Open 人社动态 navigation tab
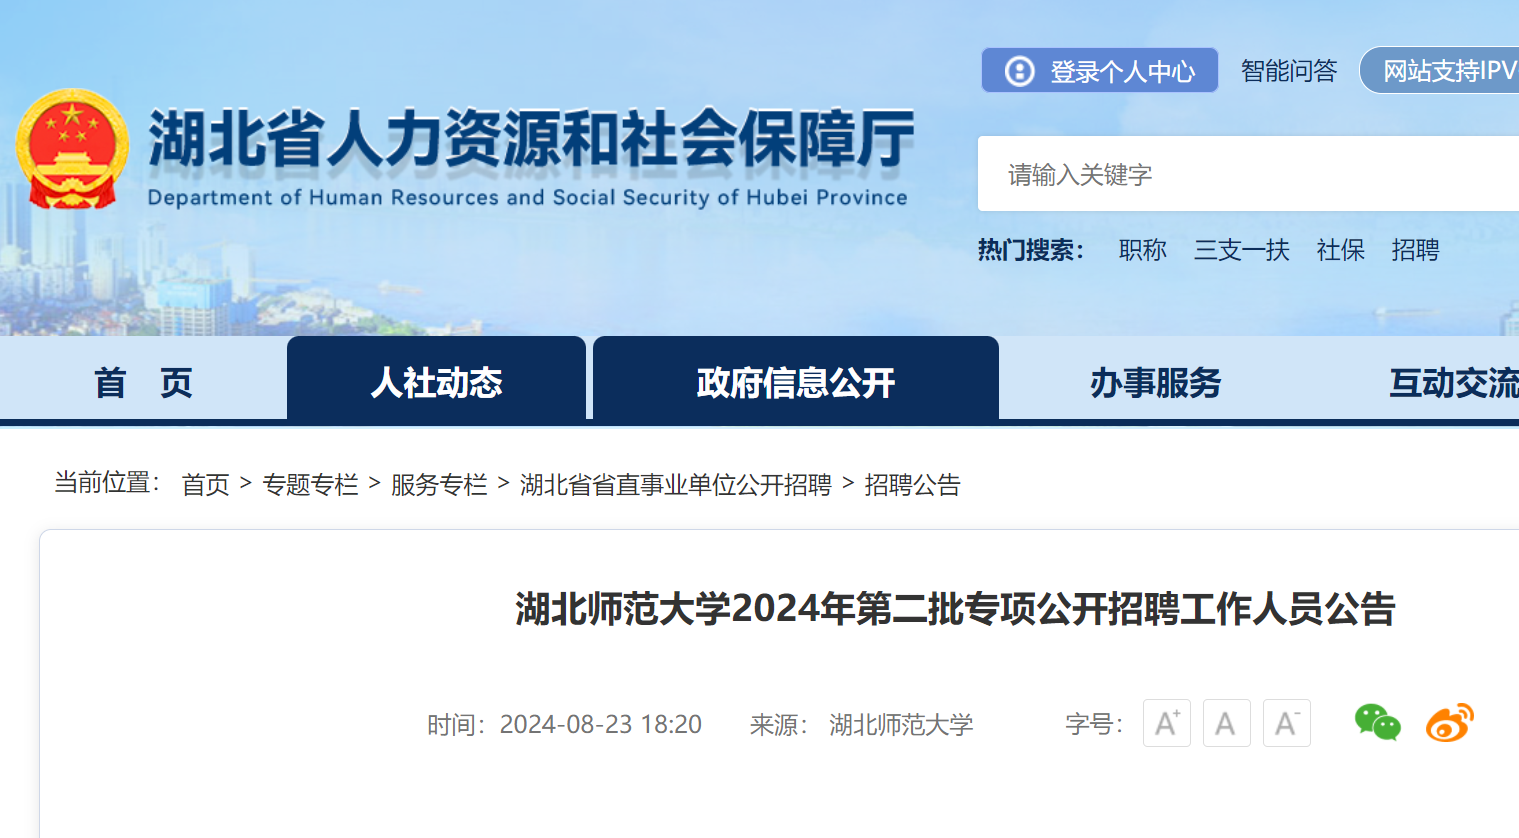The height and width of the screenshot is (838, 1519). [x=436, y=379]
